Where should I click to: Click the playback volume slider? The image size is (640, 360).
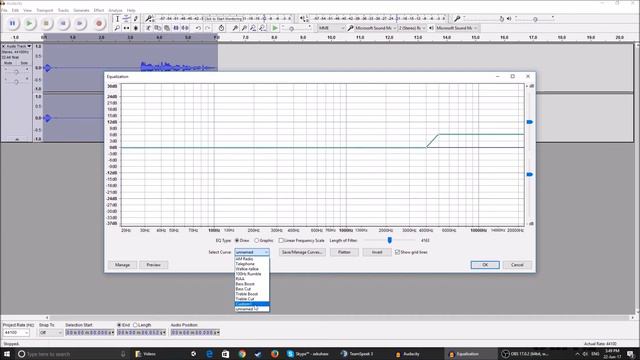click(535, 19)
